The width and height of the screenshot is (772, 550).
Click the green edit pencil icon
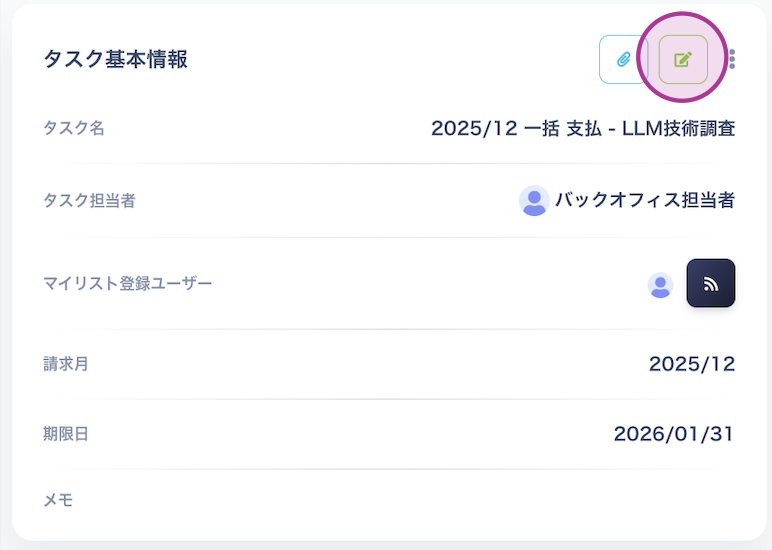coord(683,60)
